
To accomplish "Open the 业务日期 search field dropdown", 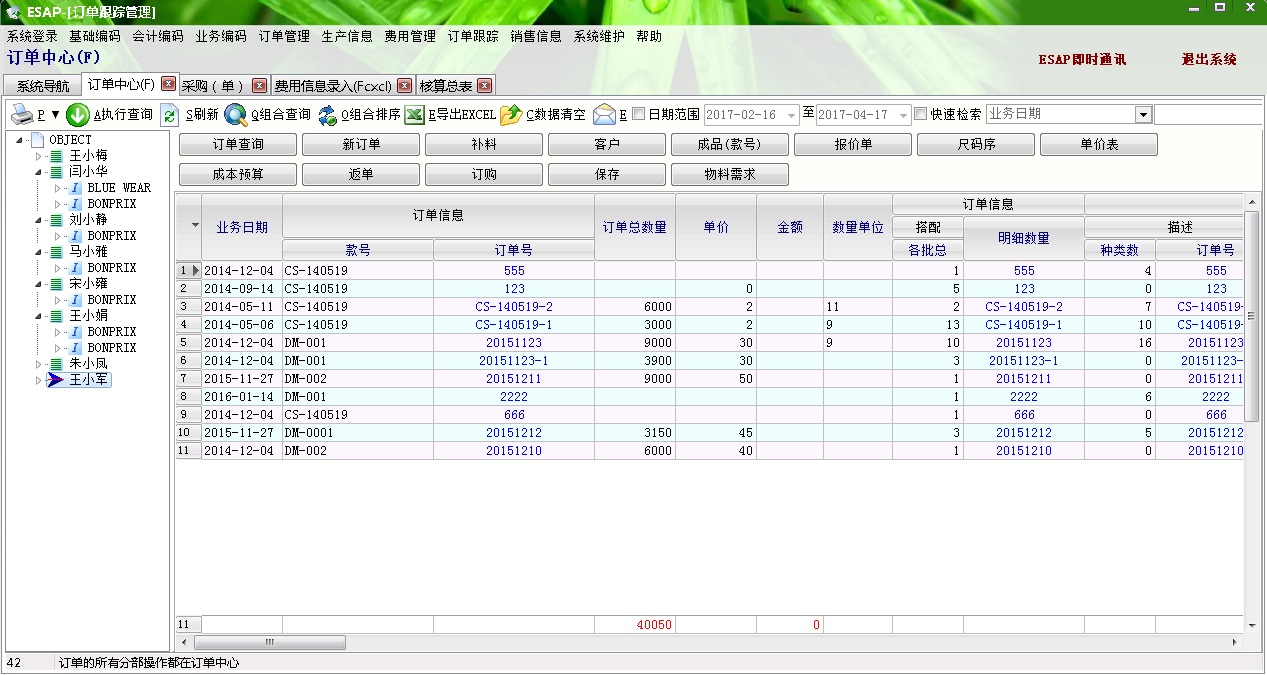I will [x=1143, y=115].
